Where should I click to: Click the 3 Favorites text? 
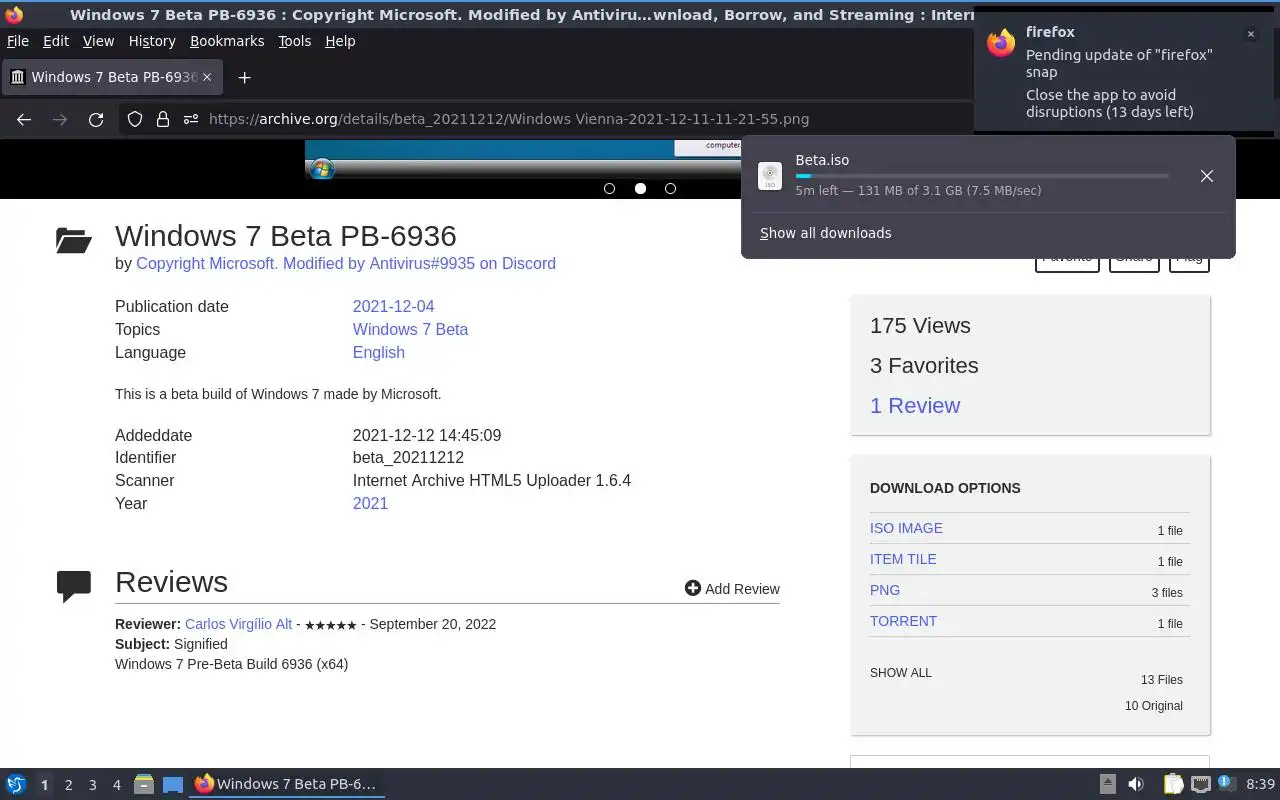click(924, 366)
